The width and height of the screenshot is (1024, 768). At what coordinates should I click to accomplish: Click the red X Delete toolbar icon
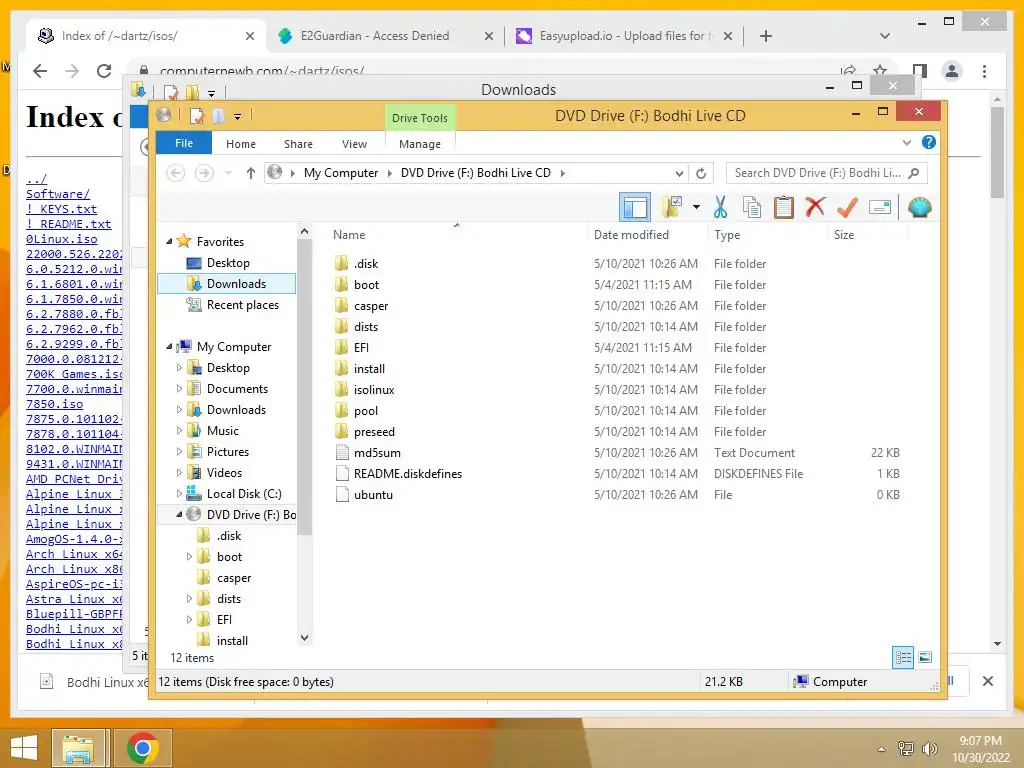coord(815,207)
